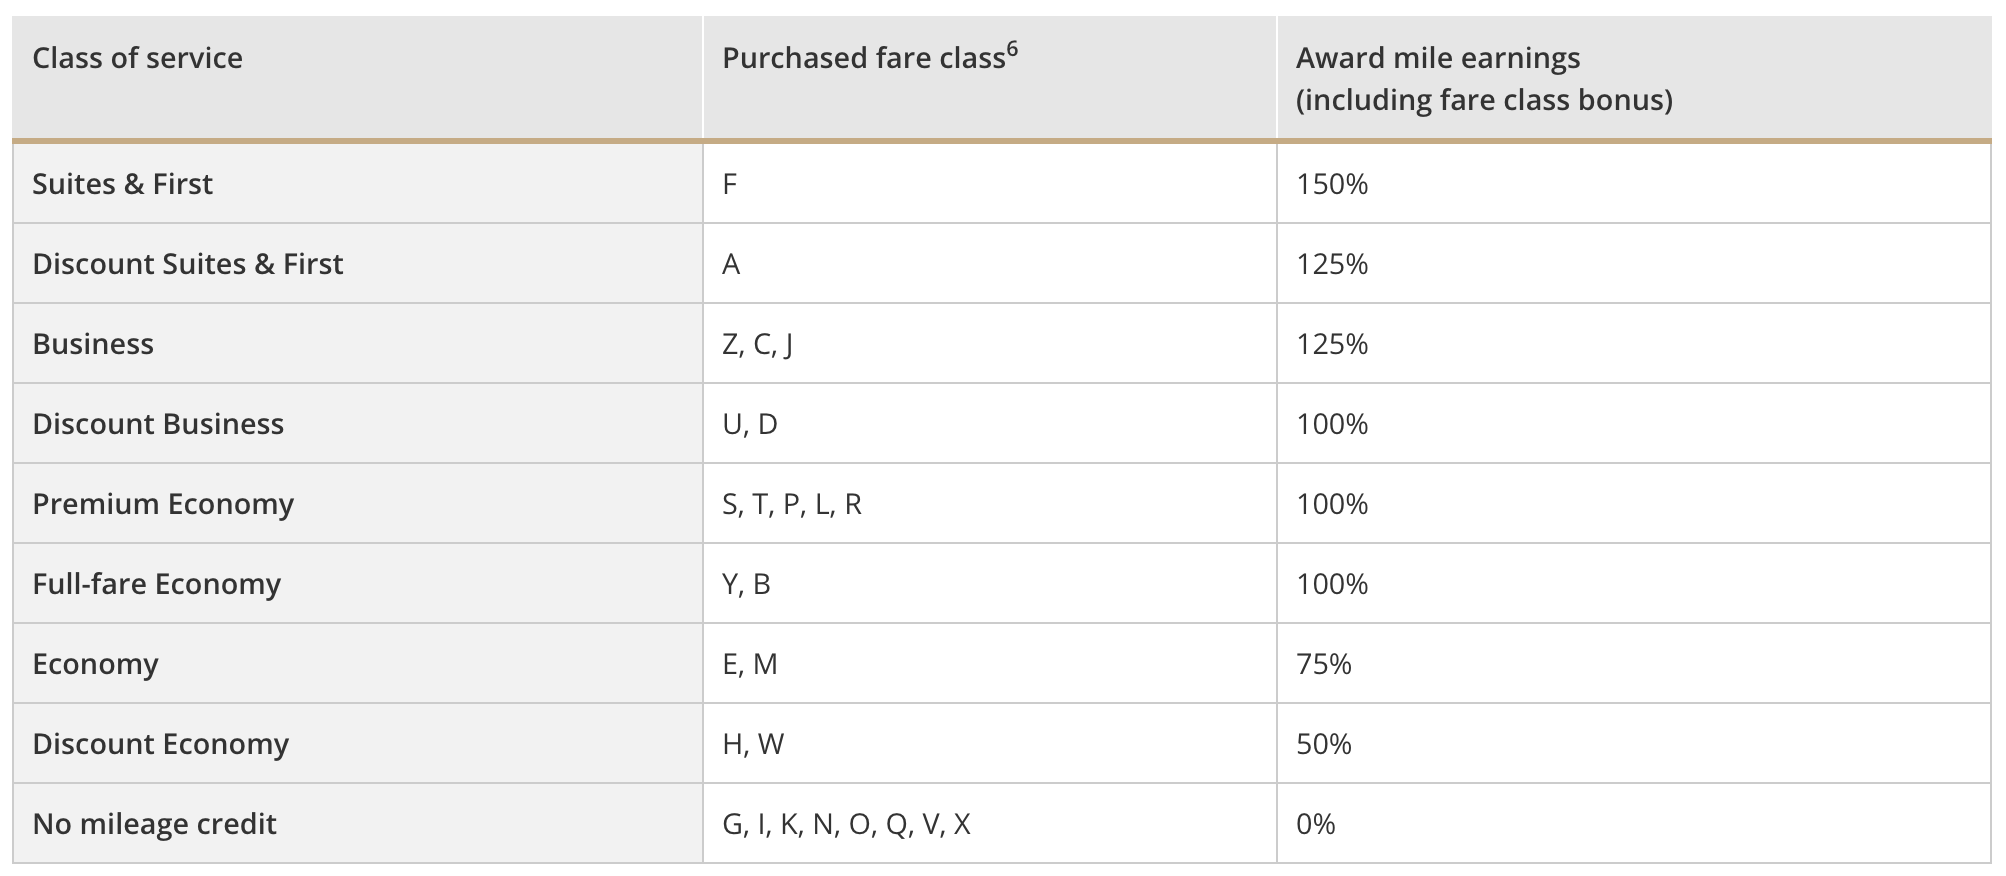The height and width of the screenshot is (876, 2006).
Task: Click the 'G, I, K, N, O, Q, V, X' cell
Action: click(846, 824)
